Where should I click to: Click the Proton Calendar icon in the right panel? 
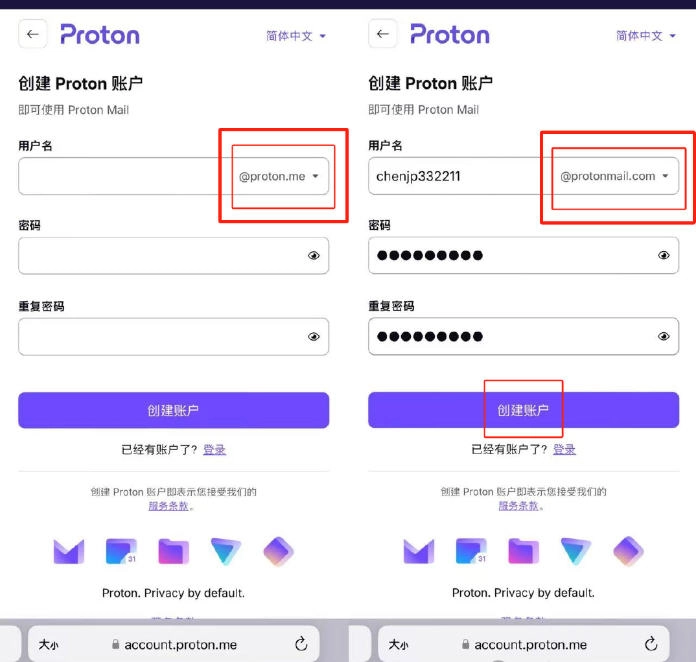tap(471, 551)
